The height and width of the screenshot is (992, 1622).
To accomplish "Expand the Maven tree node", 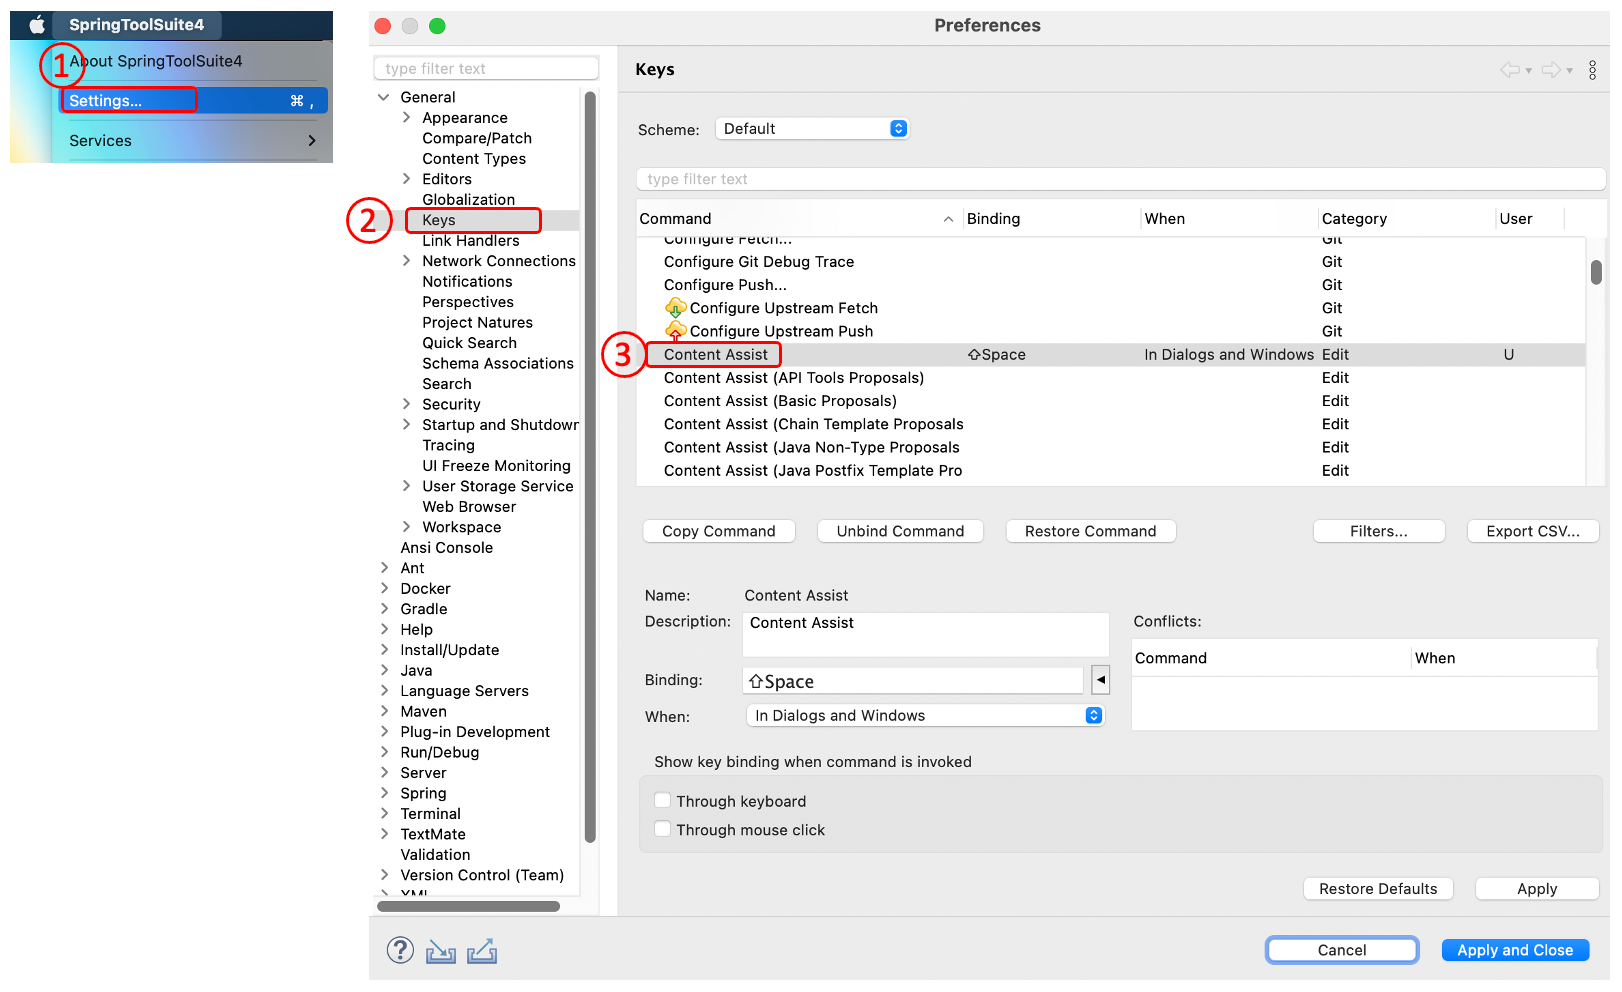I will (x=384, y=711).
